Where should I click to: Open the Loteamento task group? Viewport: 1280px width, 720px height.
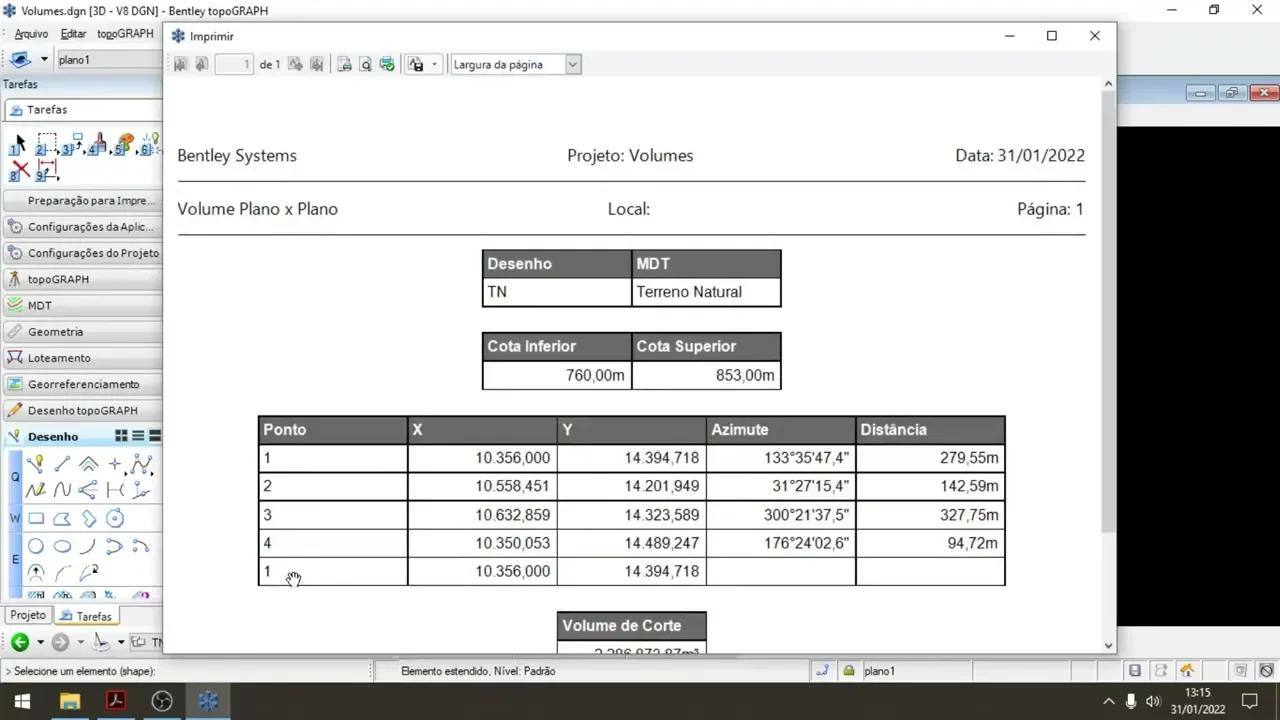(x=83, y=358)
